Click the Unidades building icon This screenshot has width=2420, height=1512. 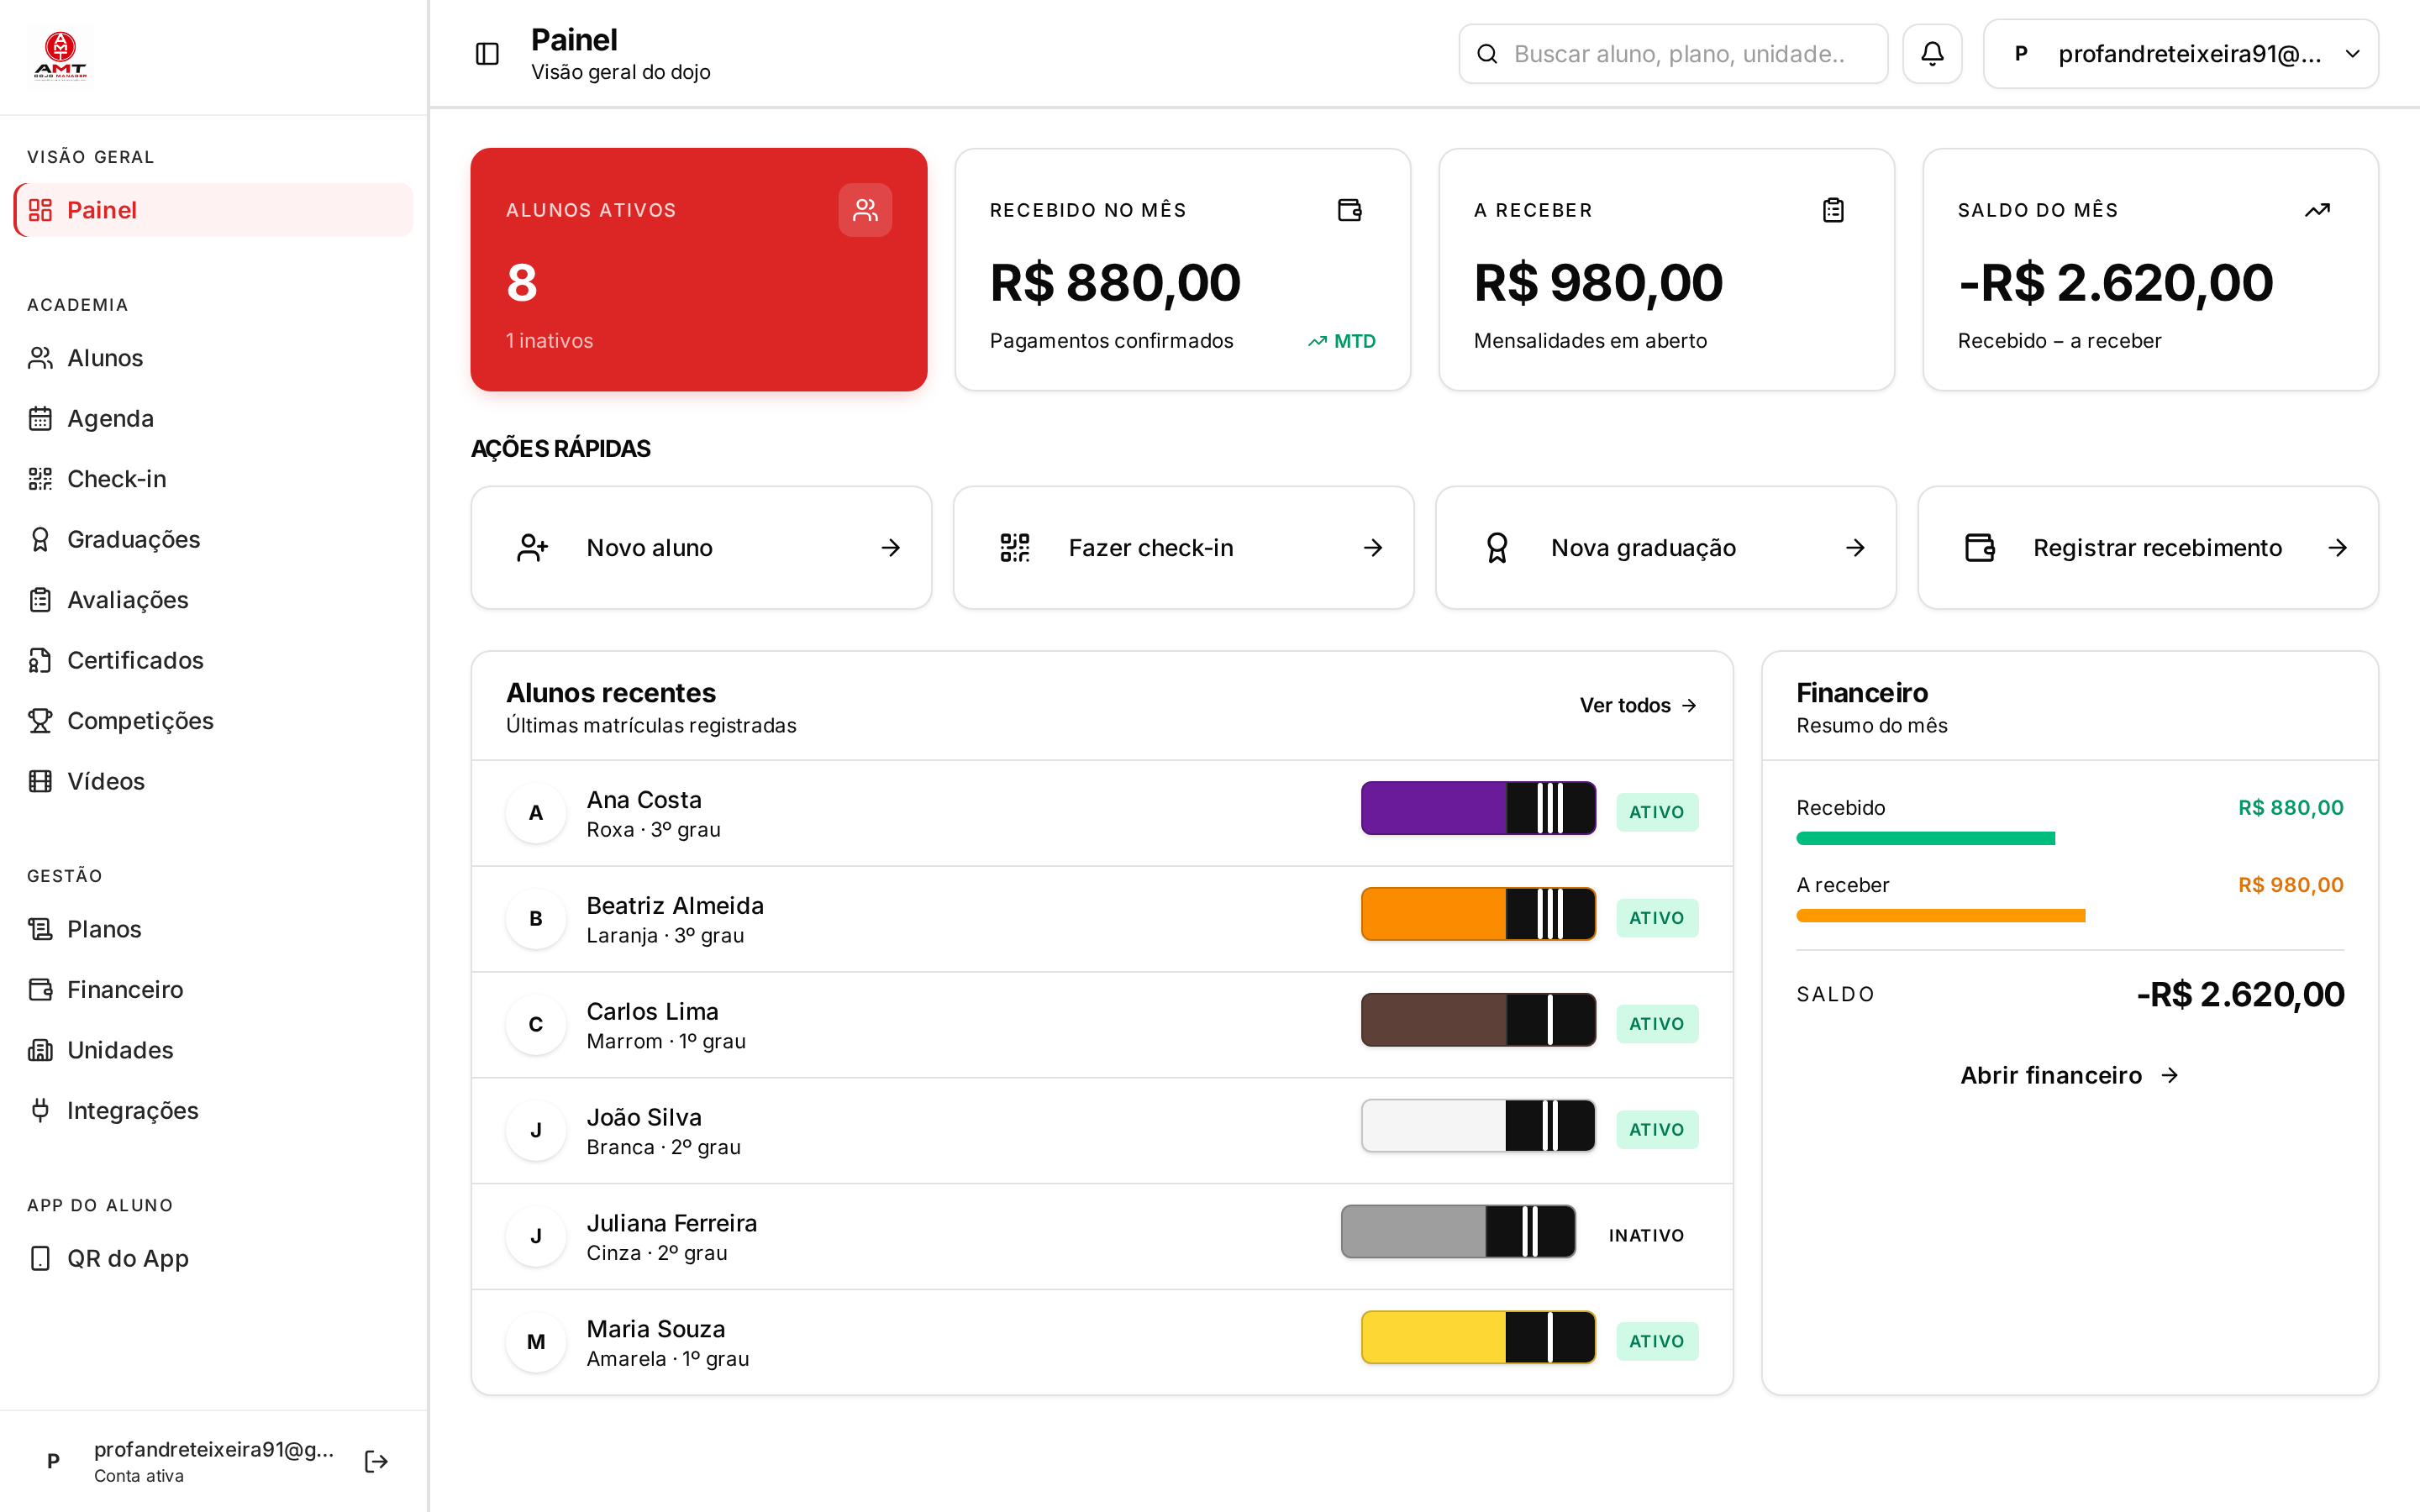click(x=40, y=1050)
